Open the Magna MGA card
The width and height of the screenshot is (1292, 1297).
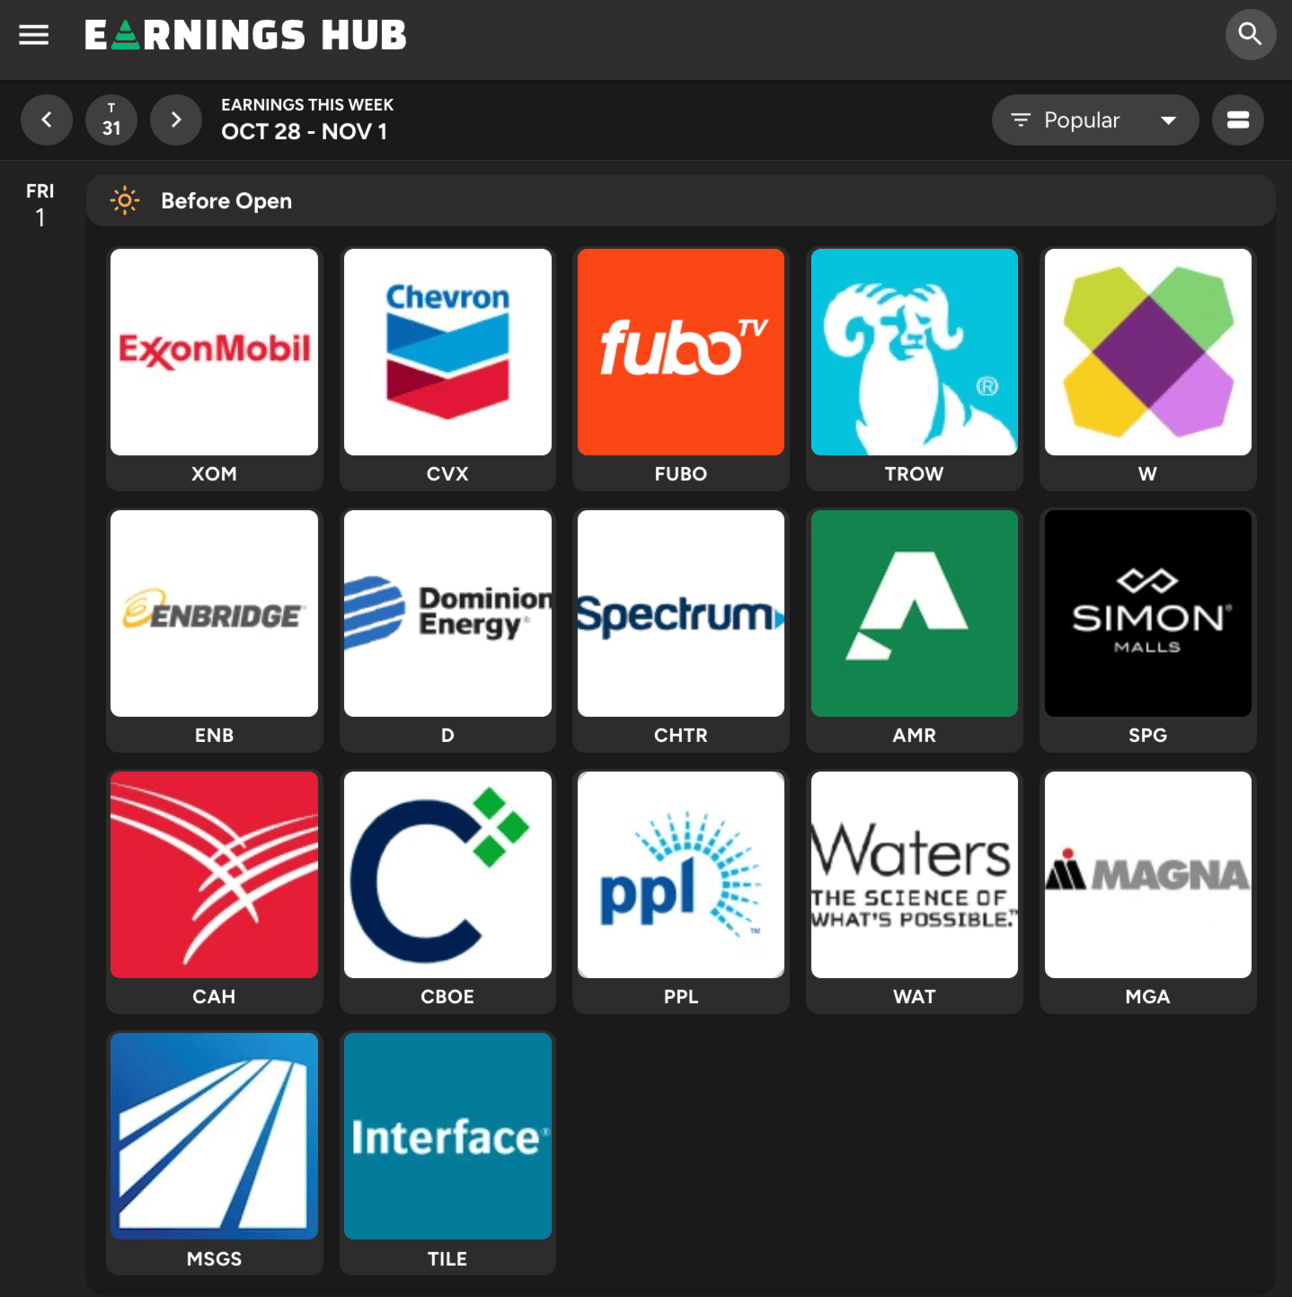point(1148,891)
